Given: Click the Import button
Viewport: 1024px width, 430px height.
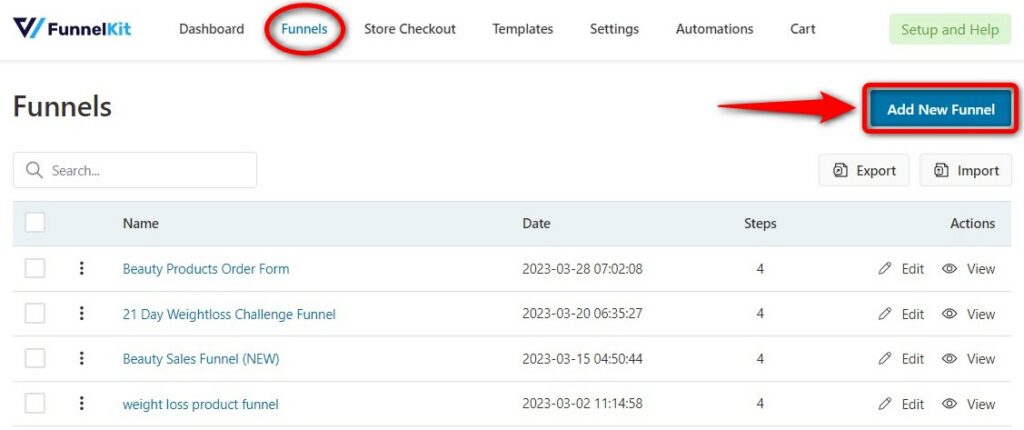Looking at the screenshot, I should coord(966,171).
